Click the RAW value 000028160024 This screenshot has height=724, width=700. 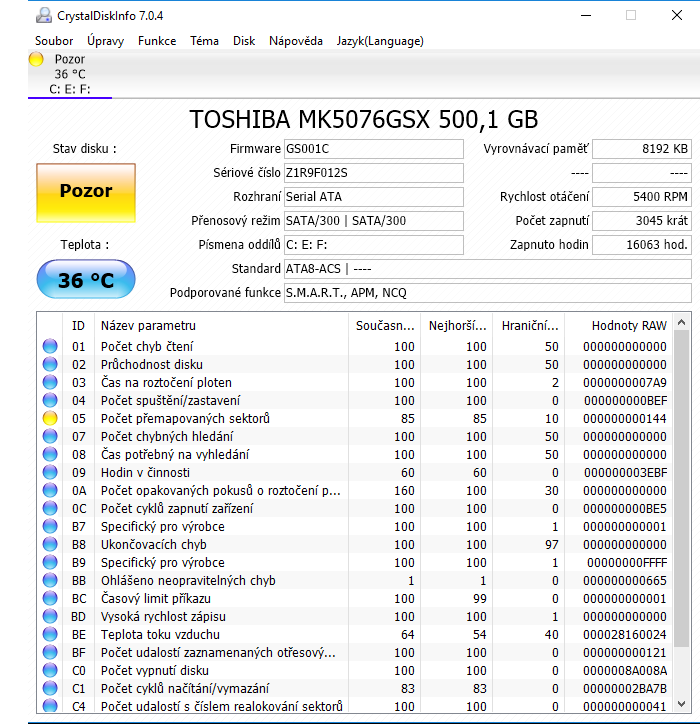[625, 634]
